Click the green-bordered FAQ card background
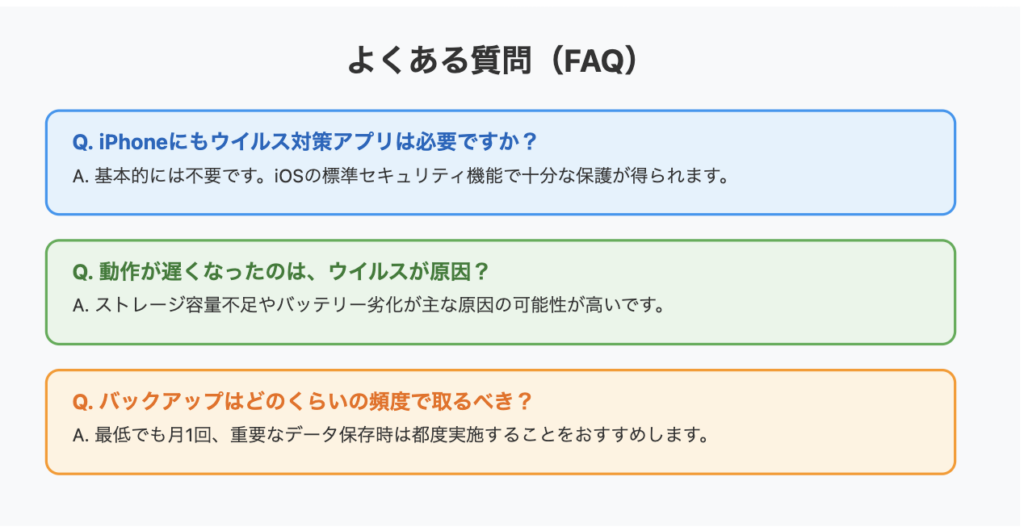Image resolution: width=1024 pixels, height=531 pixels. [x=500, y=292]
